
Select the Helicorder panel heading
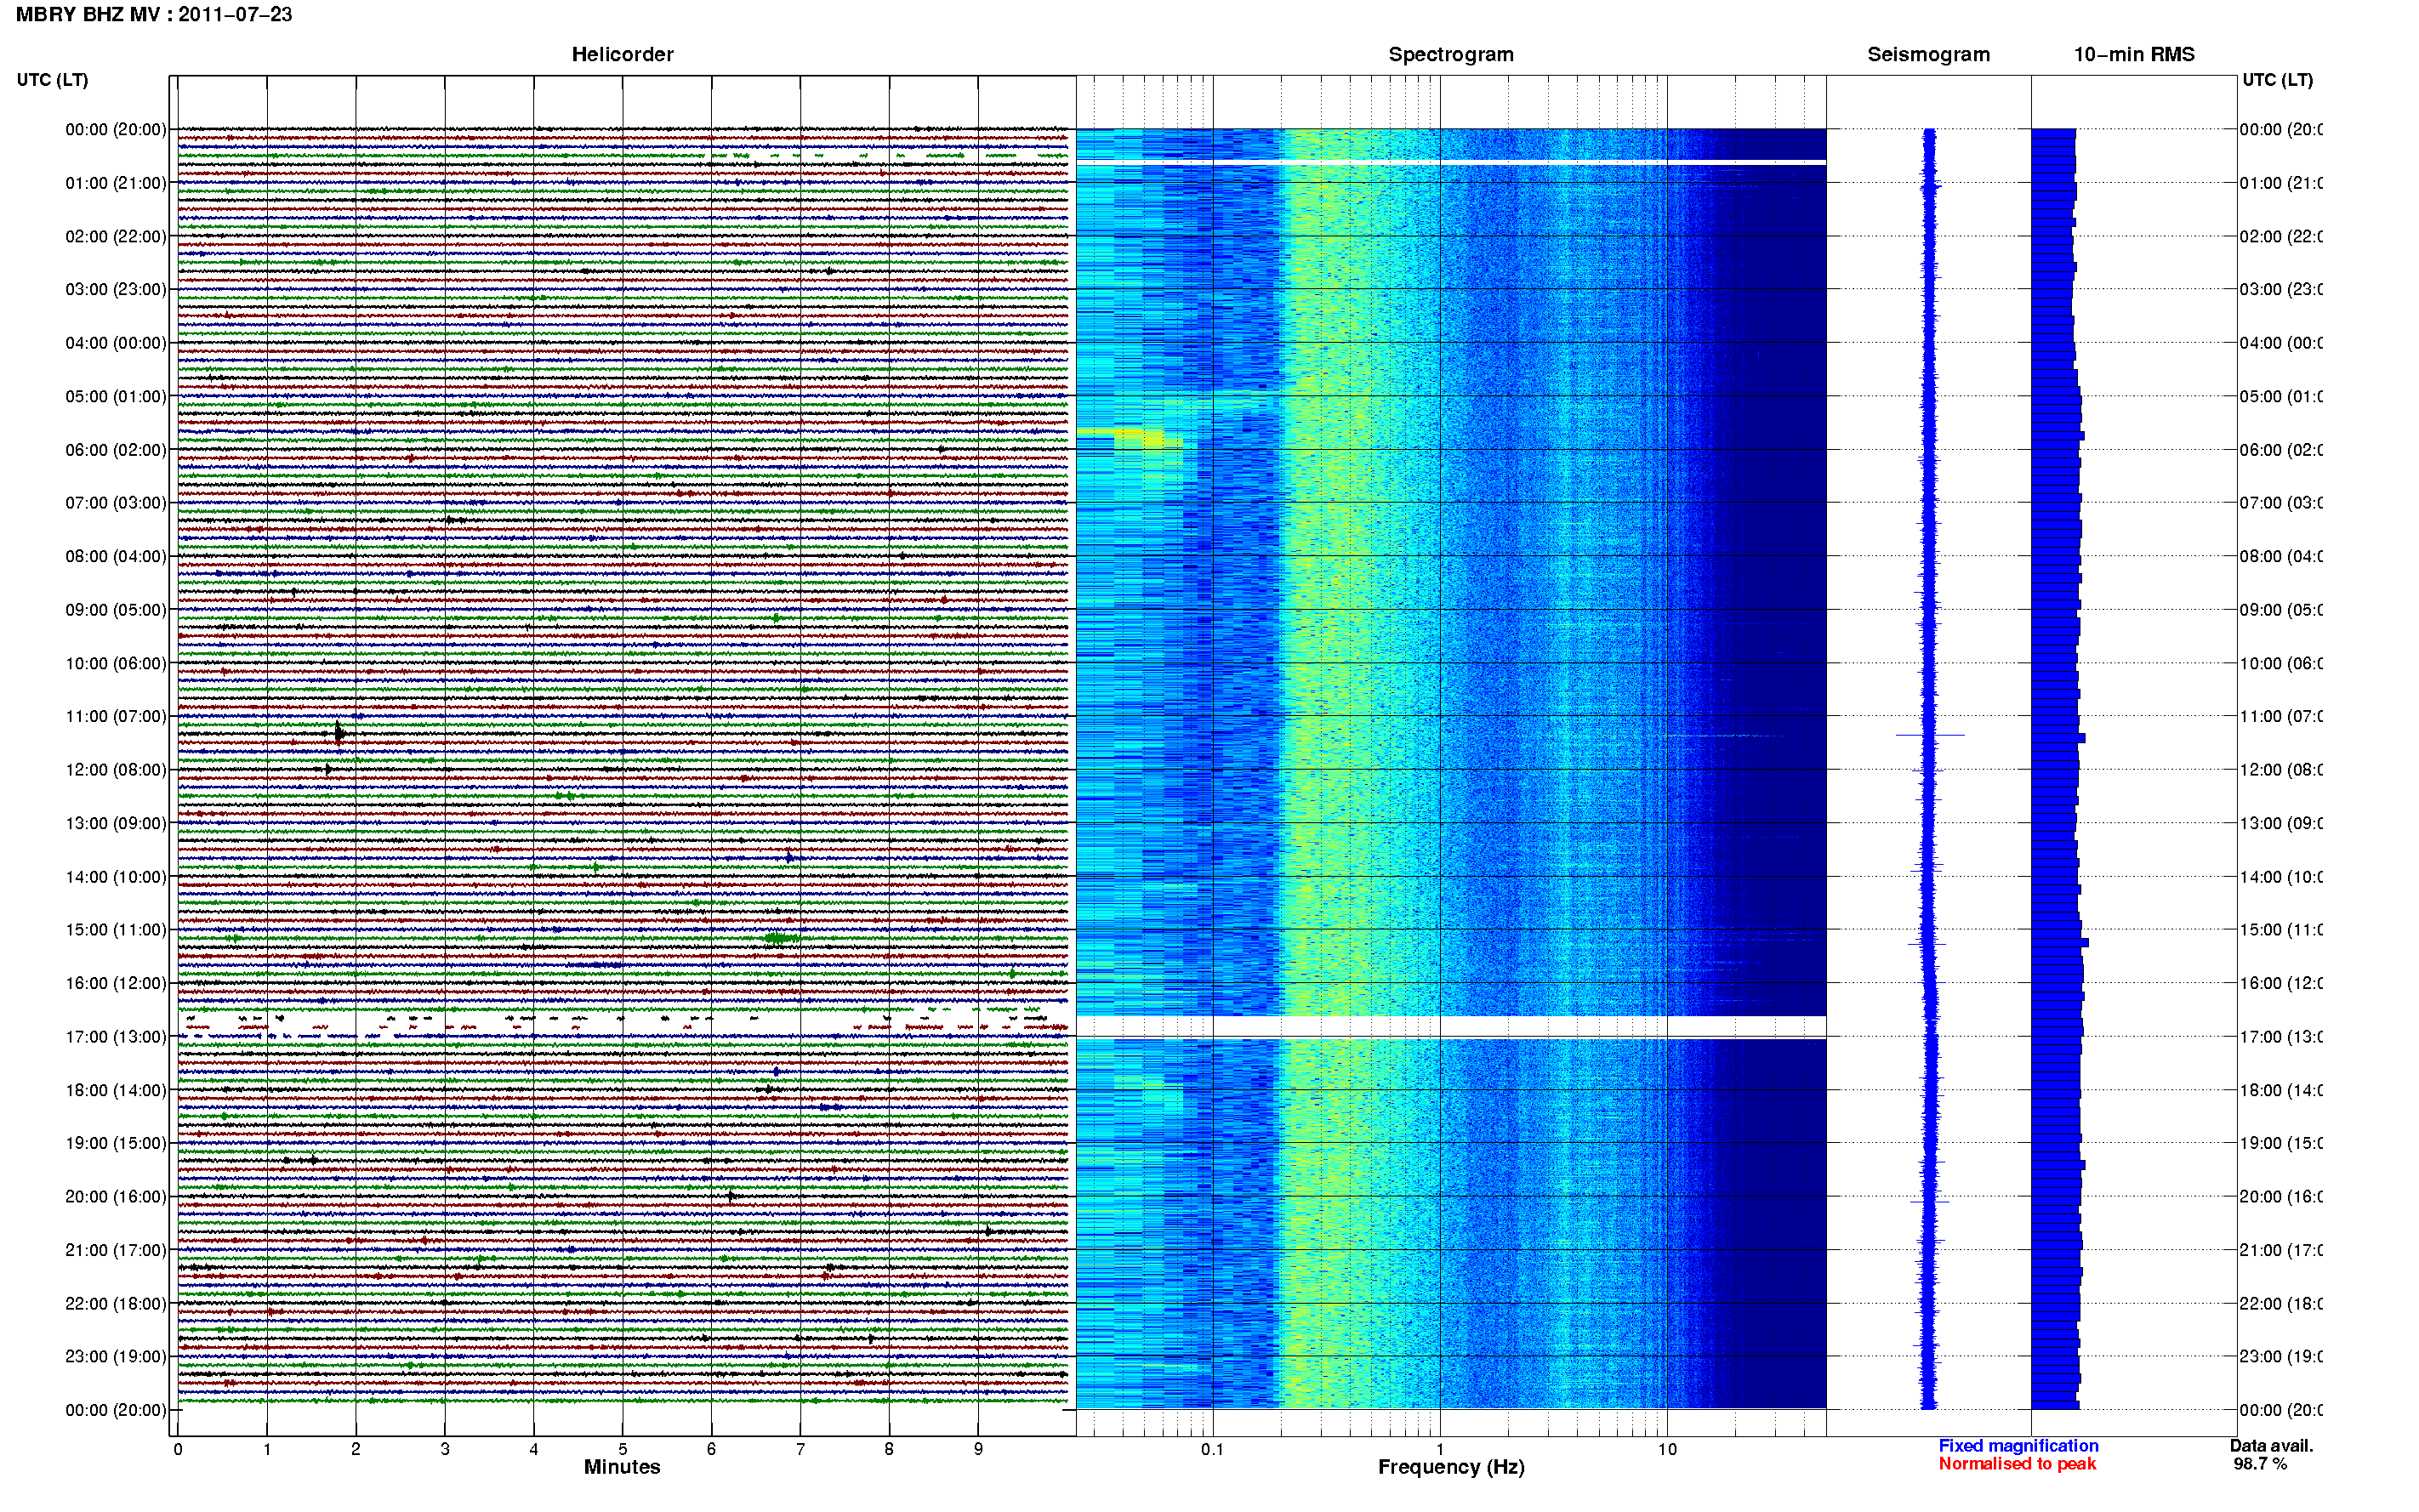622,55
